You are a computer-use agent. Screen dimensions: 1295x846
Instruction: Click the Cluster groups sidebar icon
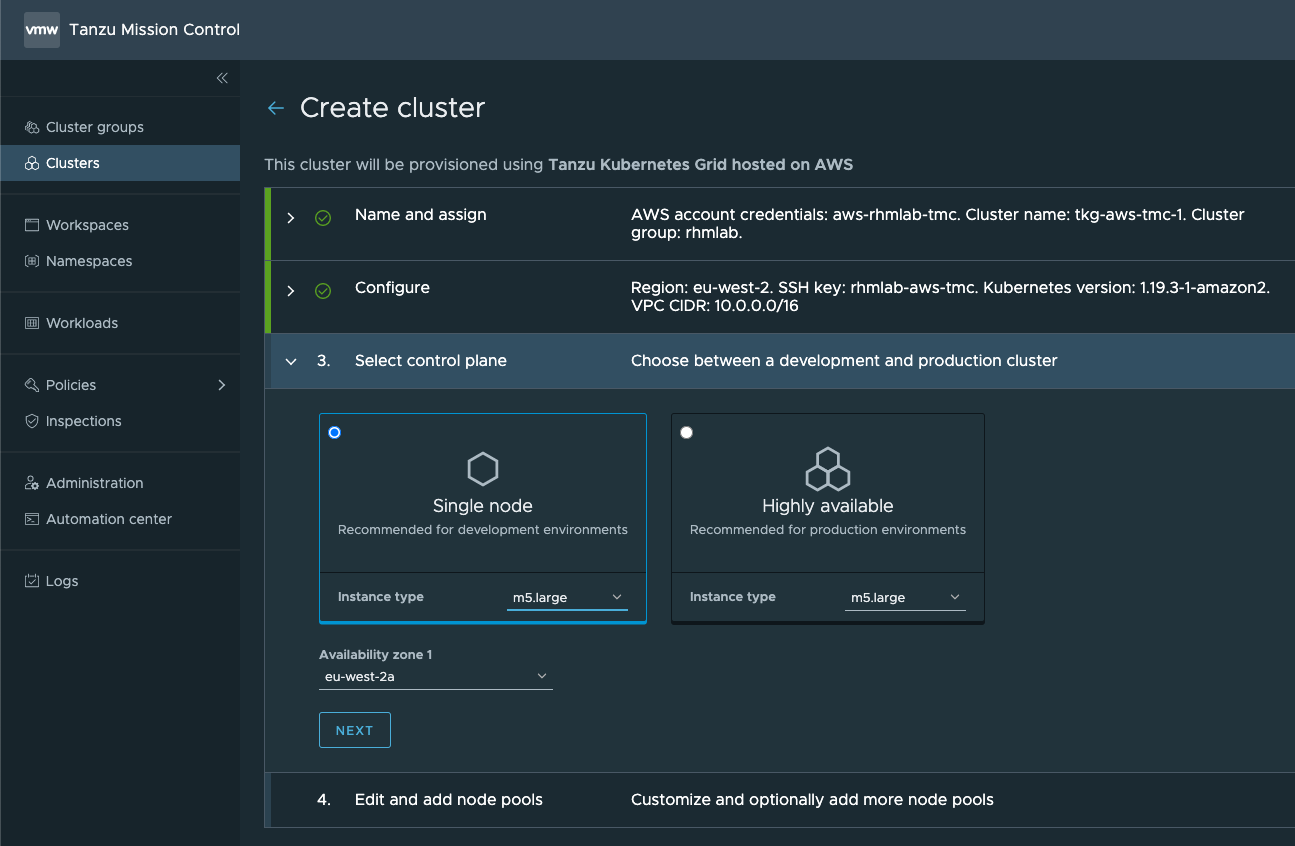point(32,127)
